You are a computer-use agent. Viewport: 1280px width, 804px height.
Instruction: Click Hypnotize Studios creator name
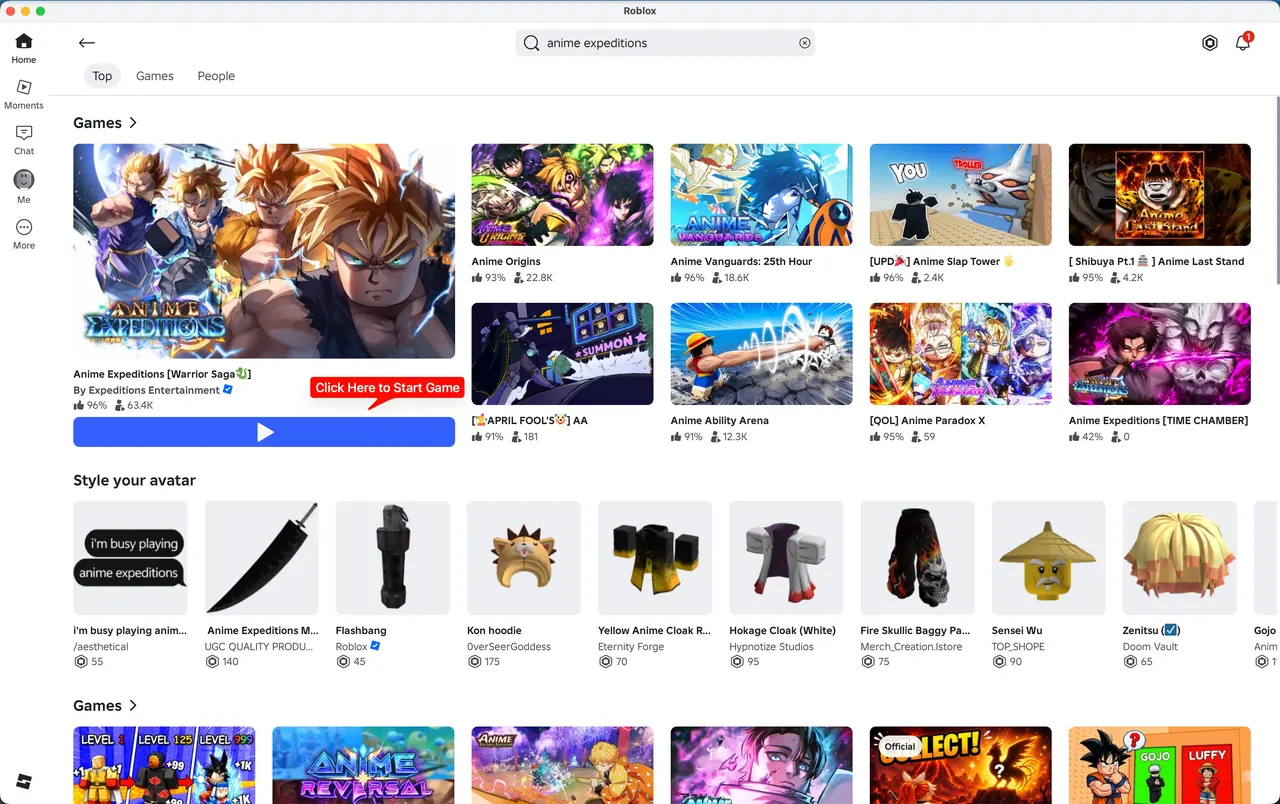click(771, 646)
